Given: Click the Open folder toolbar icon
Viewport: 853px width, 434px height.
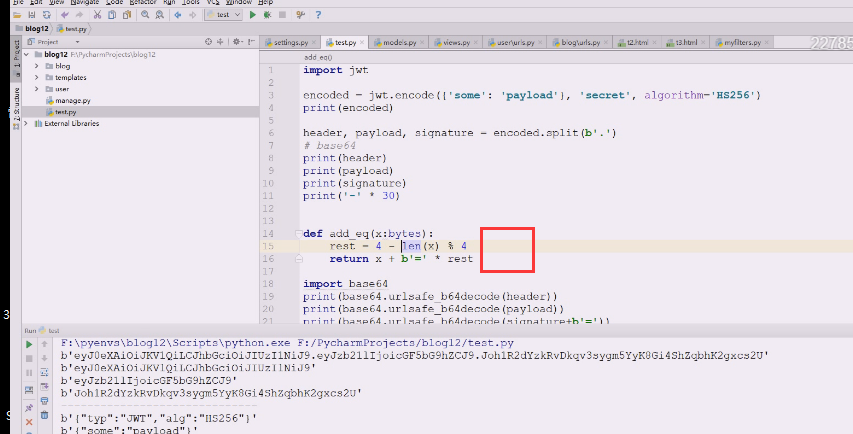Looking at the screenshot, I should pyautogui.click(x=17, y=15).
